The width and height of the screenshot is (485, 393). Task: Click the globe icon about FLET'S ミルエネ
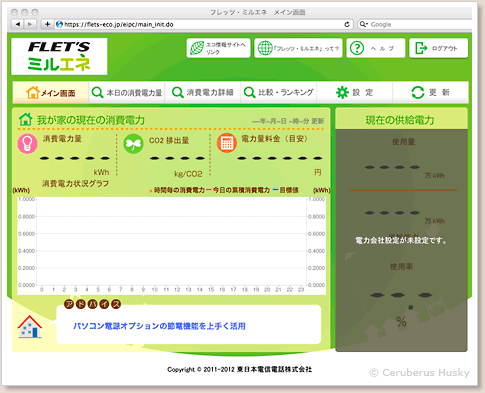pyautogui.click(x=265, y=48)
